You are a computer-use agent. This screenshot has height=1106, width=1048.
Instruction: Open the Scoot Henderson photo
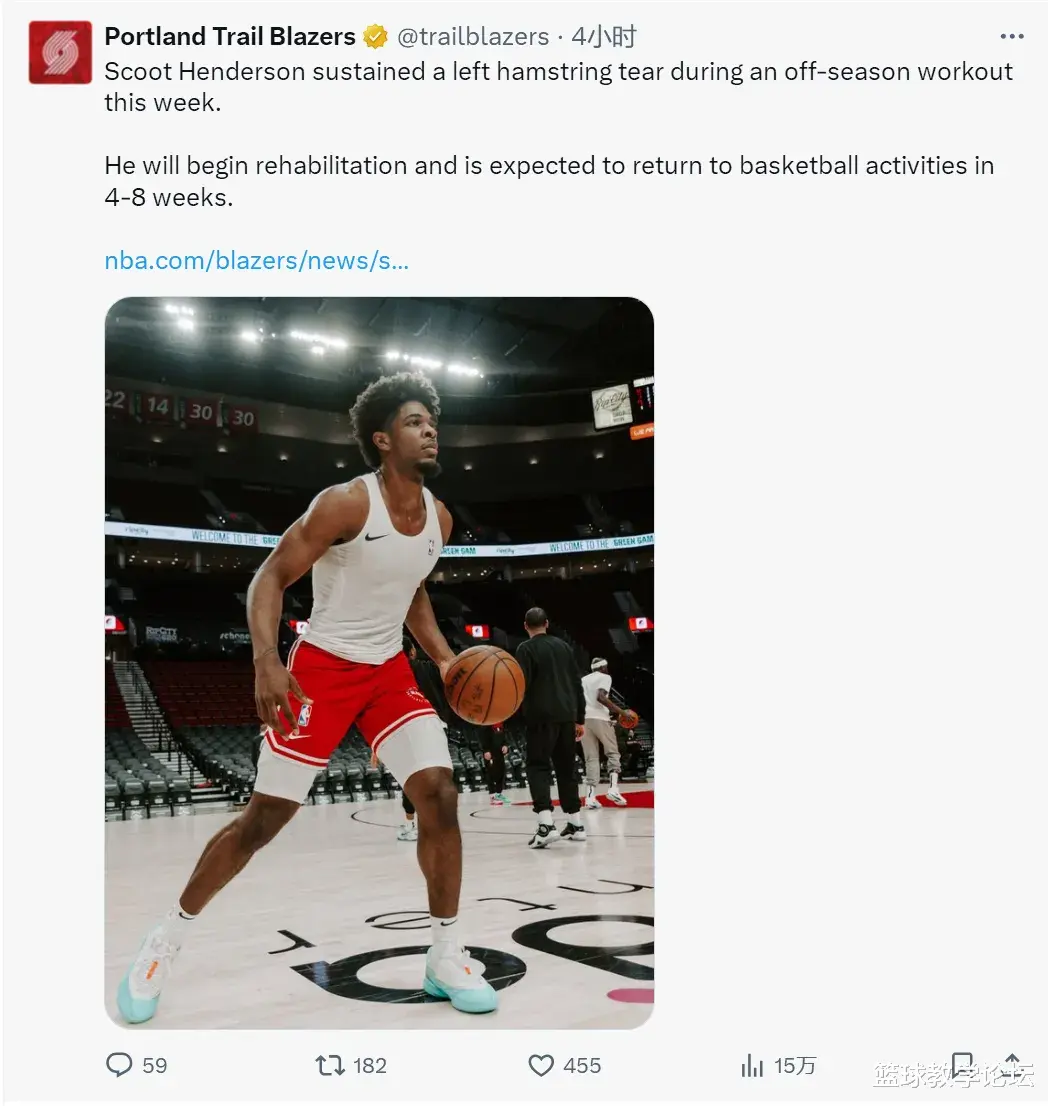[379, 662]
